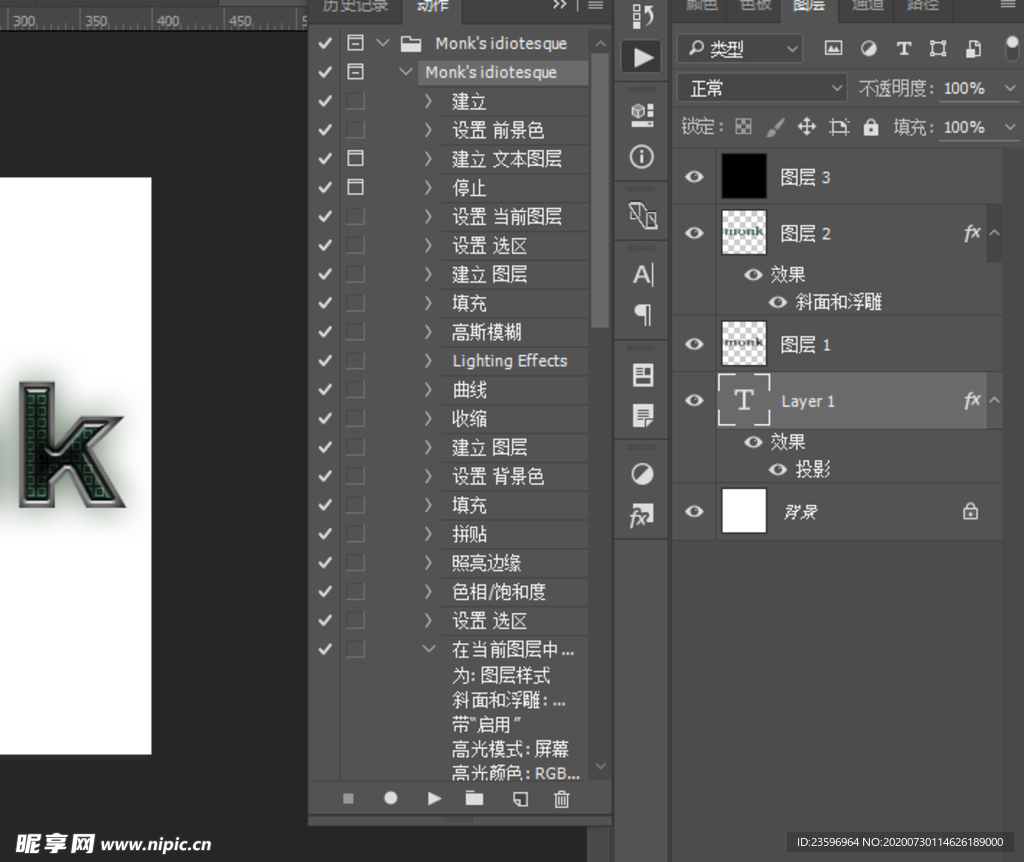The height and width of the screenshot is (862, 1024).
Task: Click the type layer filter icon
Action: [x=903, y=47]
